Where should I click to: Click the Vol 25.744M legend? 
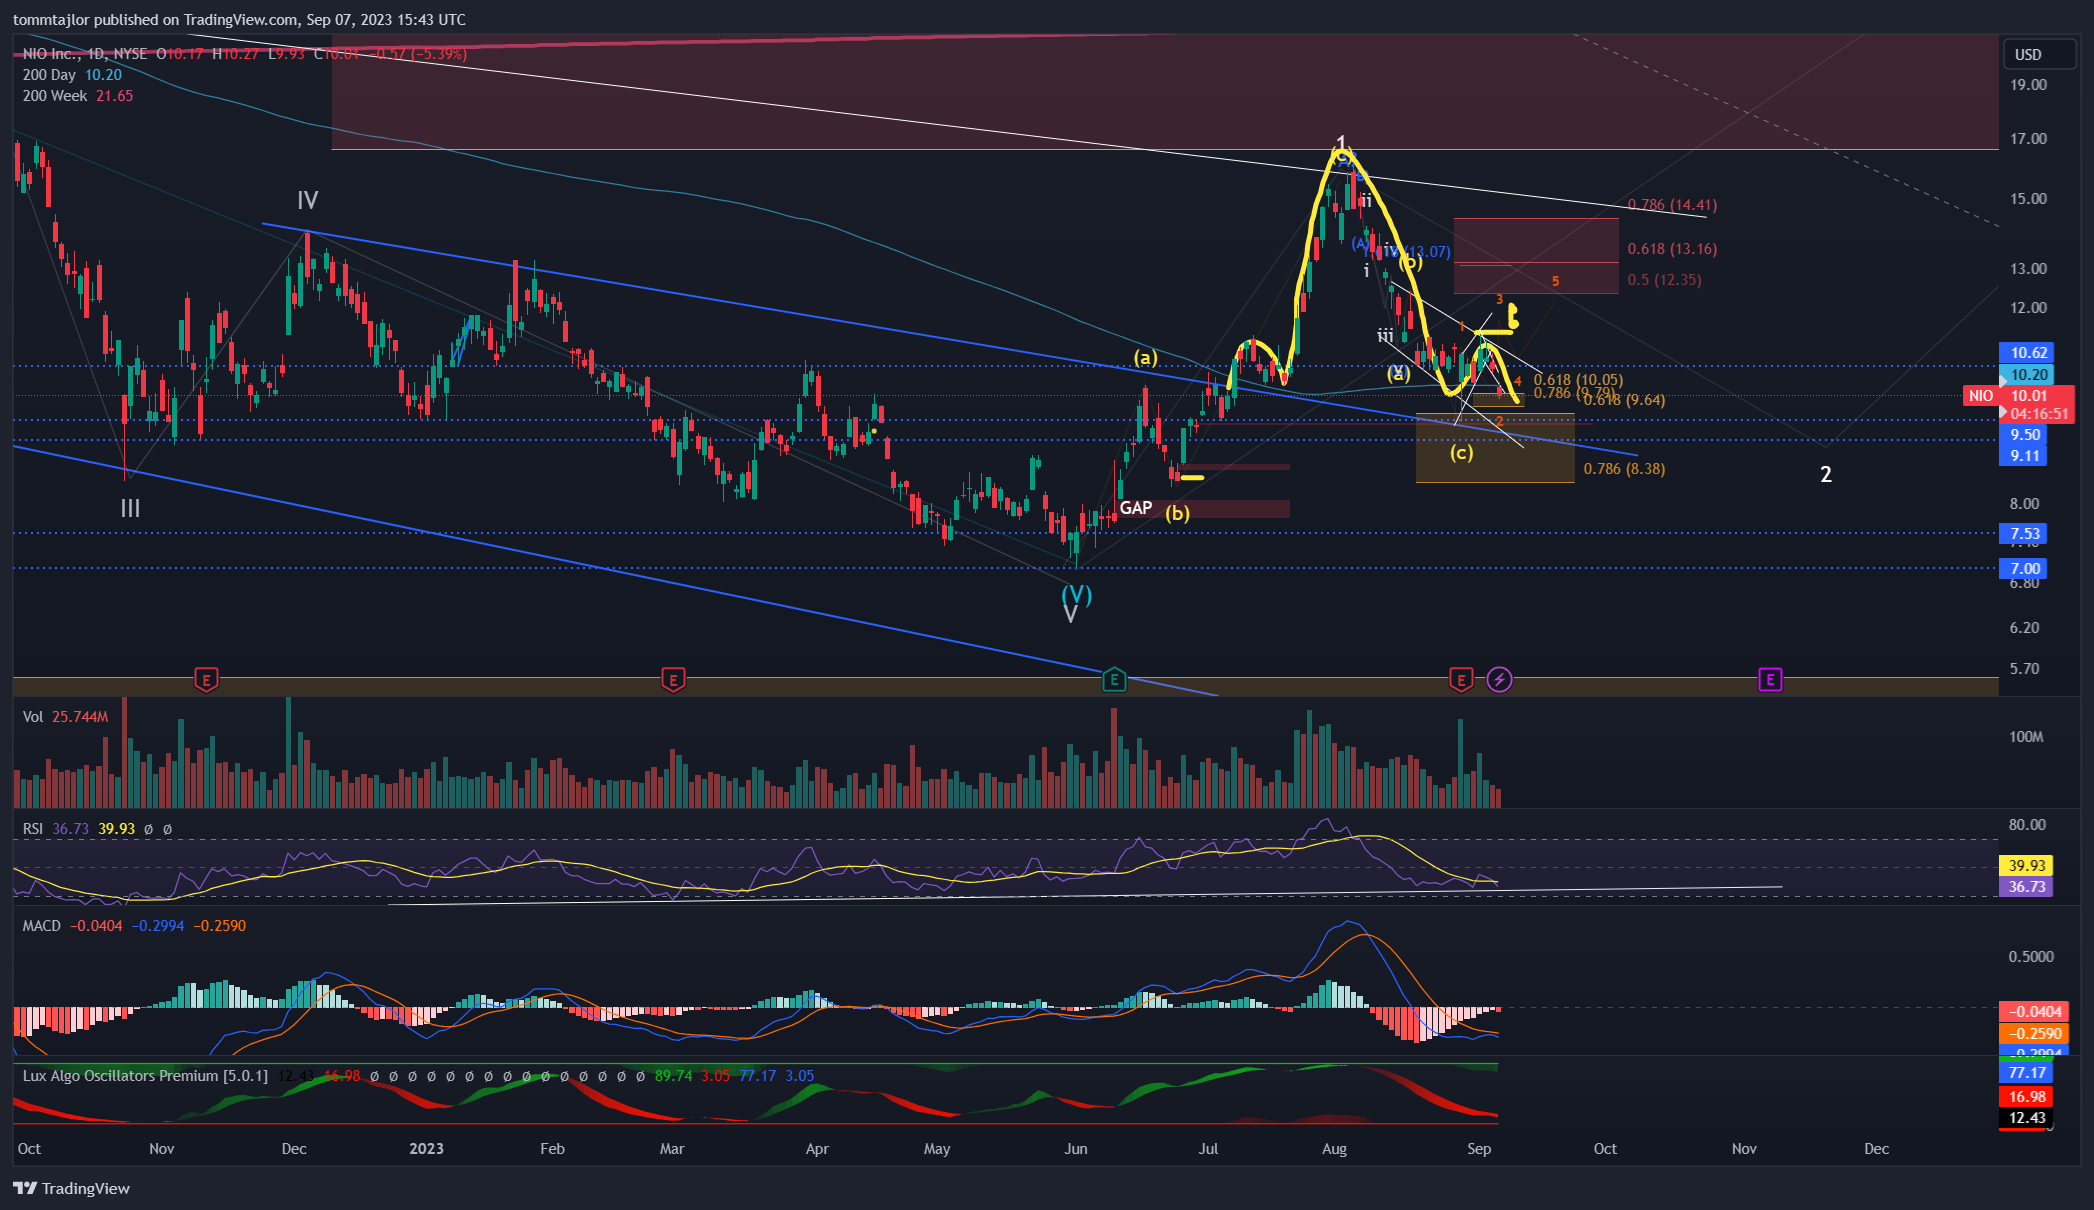pyautogui.click(x=65, y=717)
